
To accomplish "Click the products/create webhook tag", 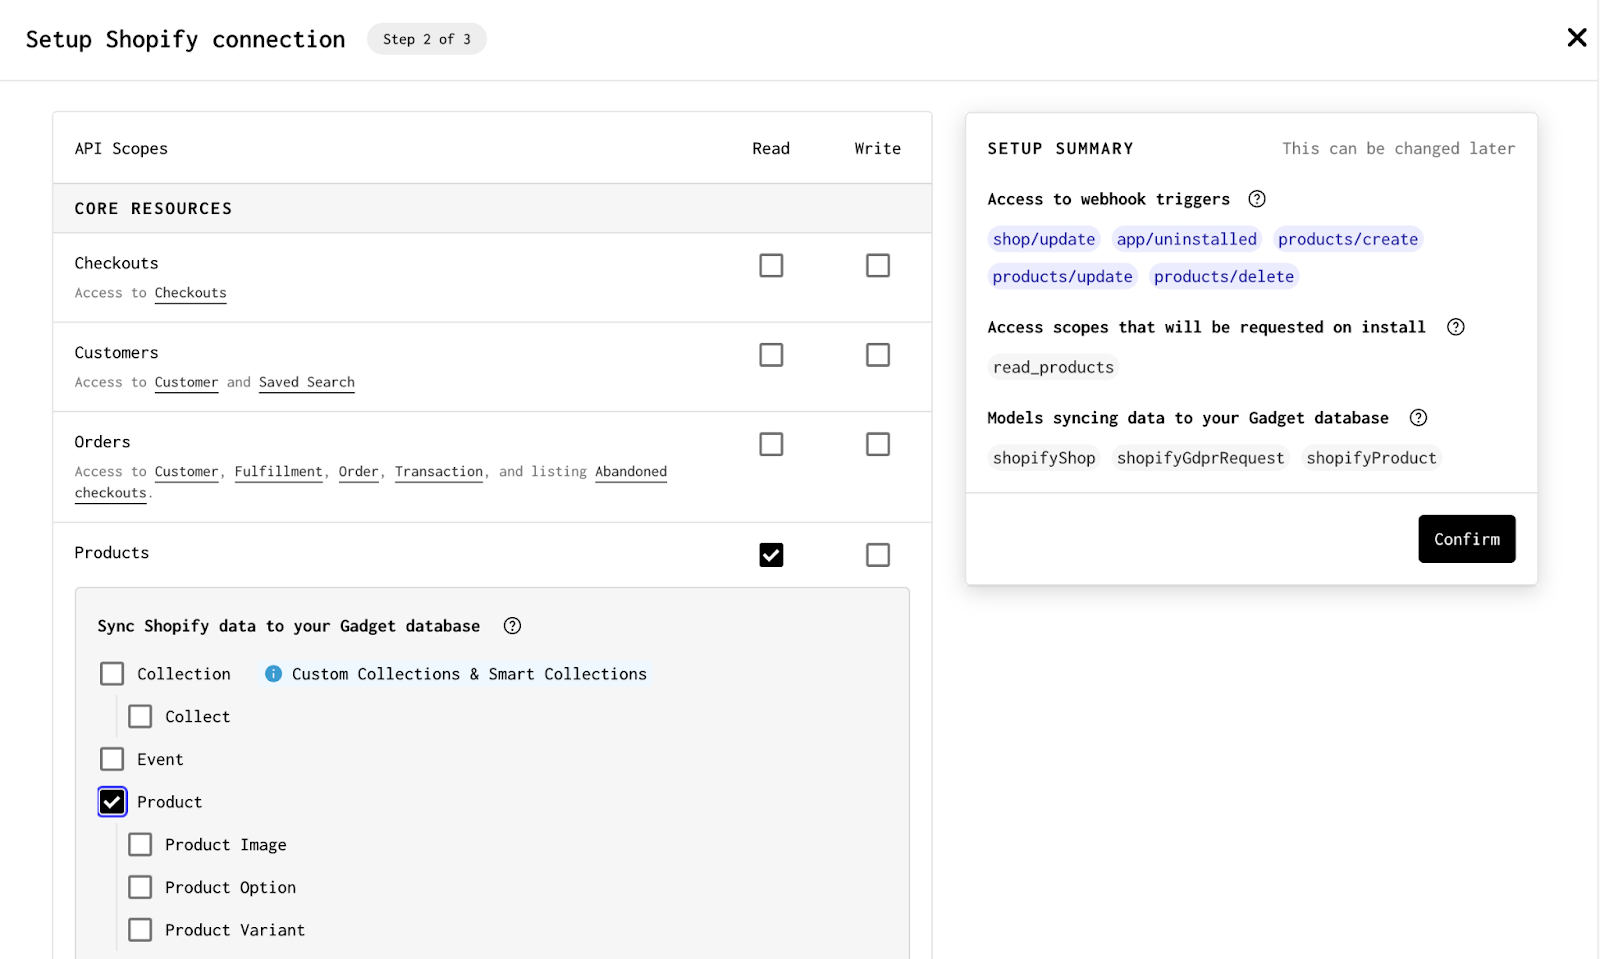I will [x=1347, y=239].
